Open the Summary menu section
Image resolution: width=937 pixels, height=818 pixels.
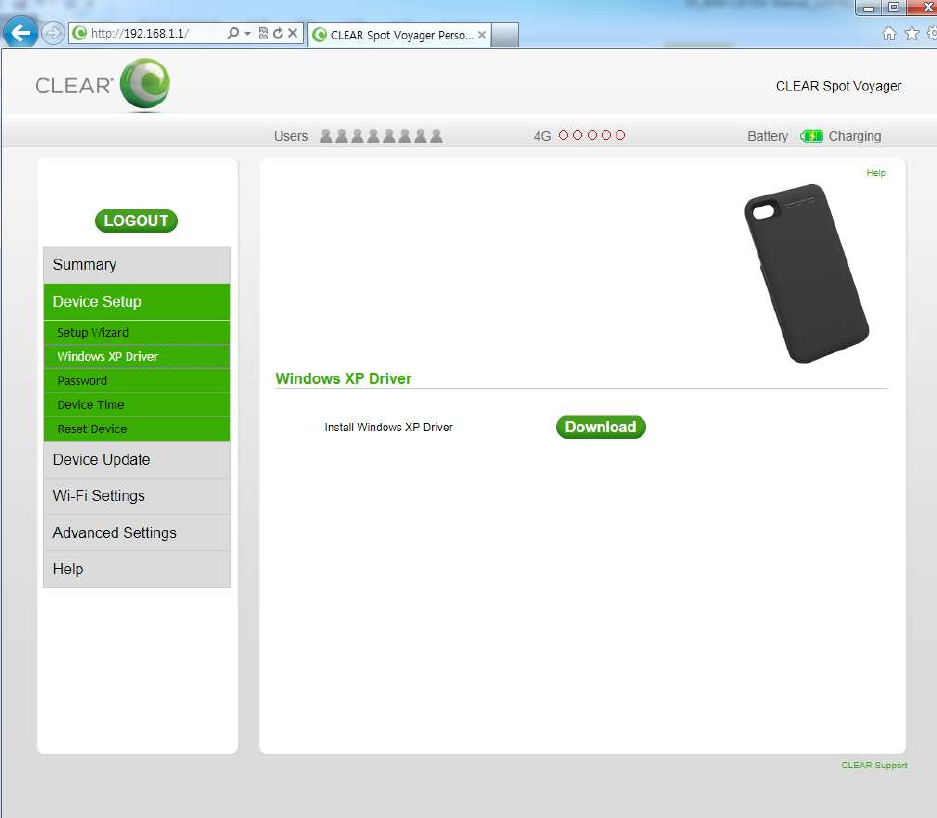(x=137, y=265)
